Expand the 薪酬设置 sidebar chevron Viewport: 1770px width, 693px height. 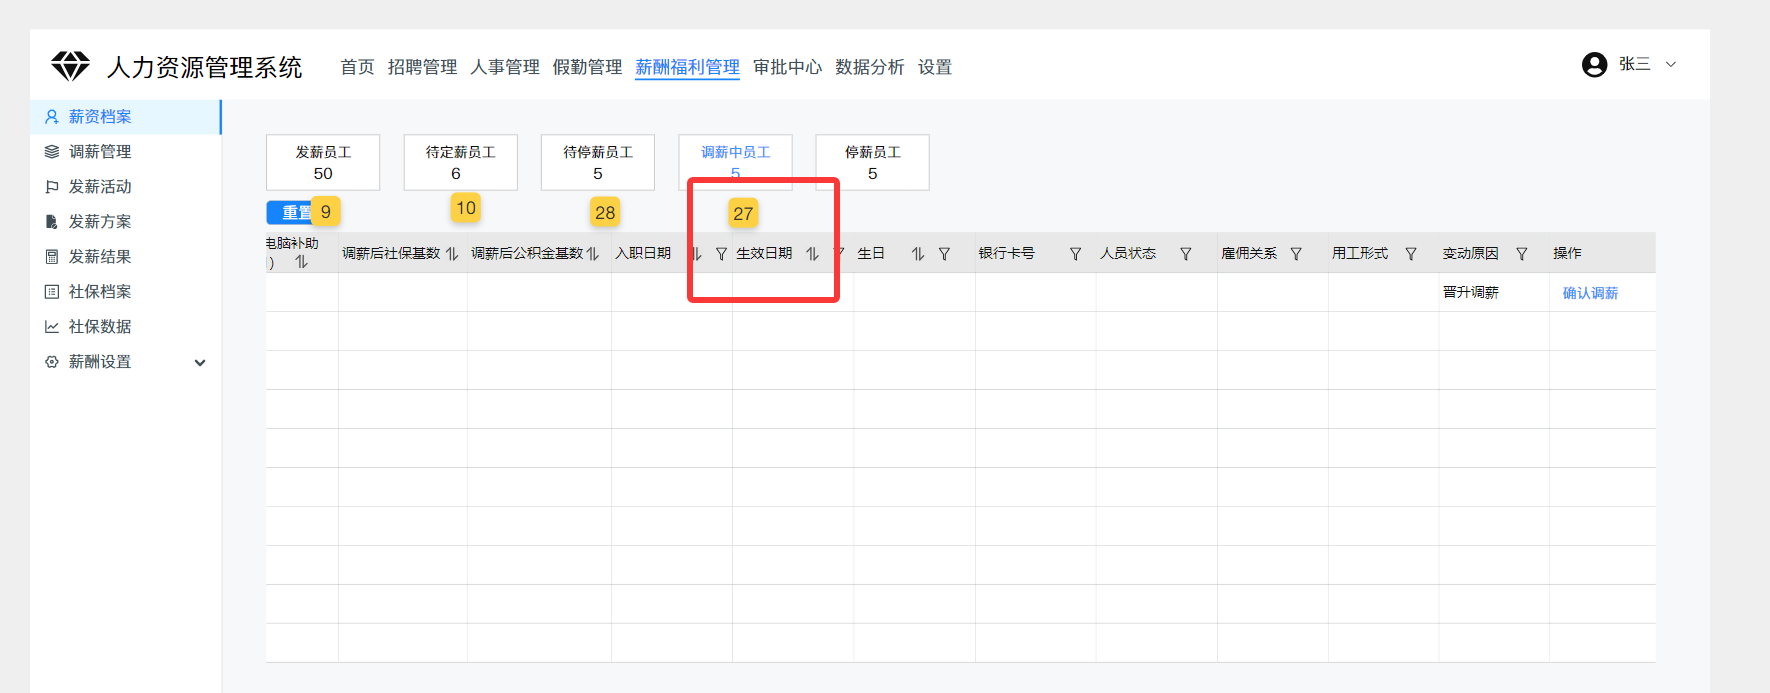pos(200,362)
